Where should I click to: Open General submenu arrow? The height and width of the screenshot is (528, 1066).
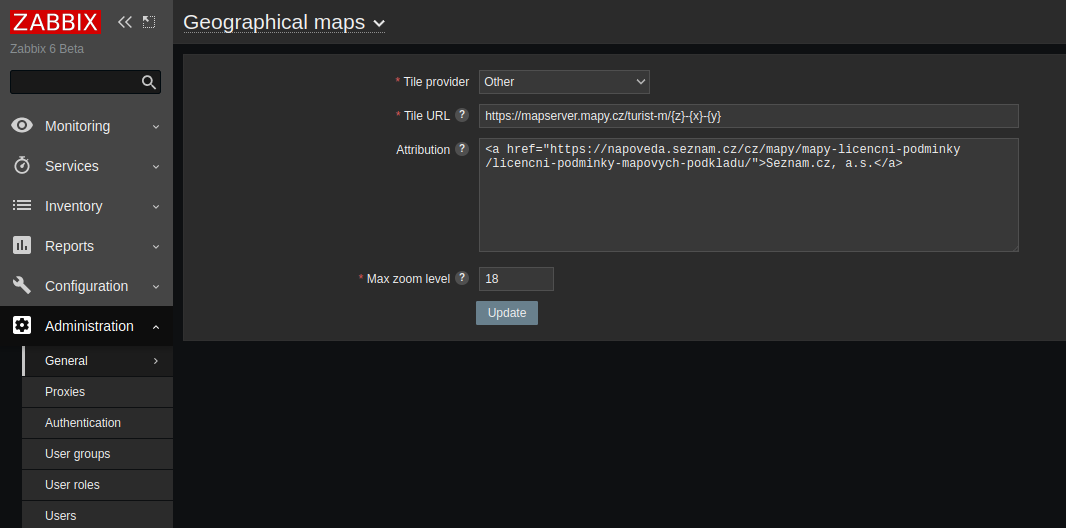[x=156, y=361]
